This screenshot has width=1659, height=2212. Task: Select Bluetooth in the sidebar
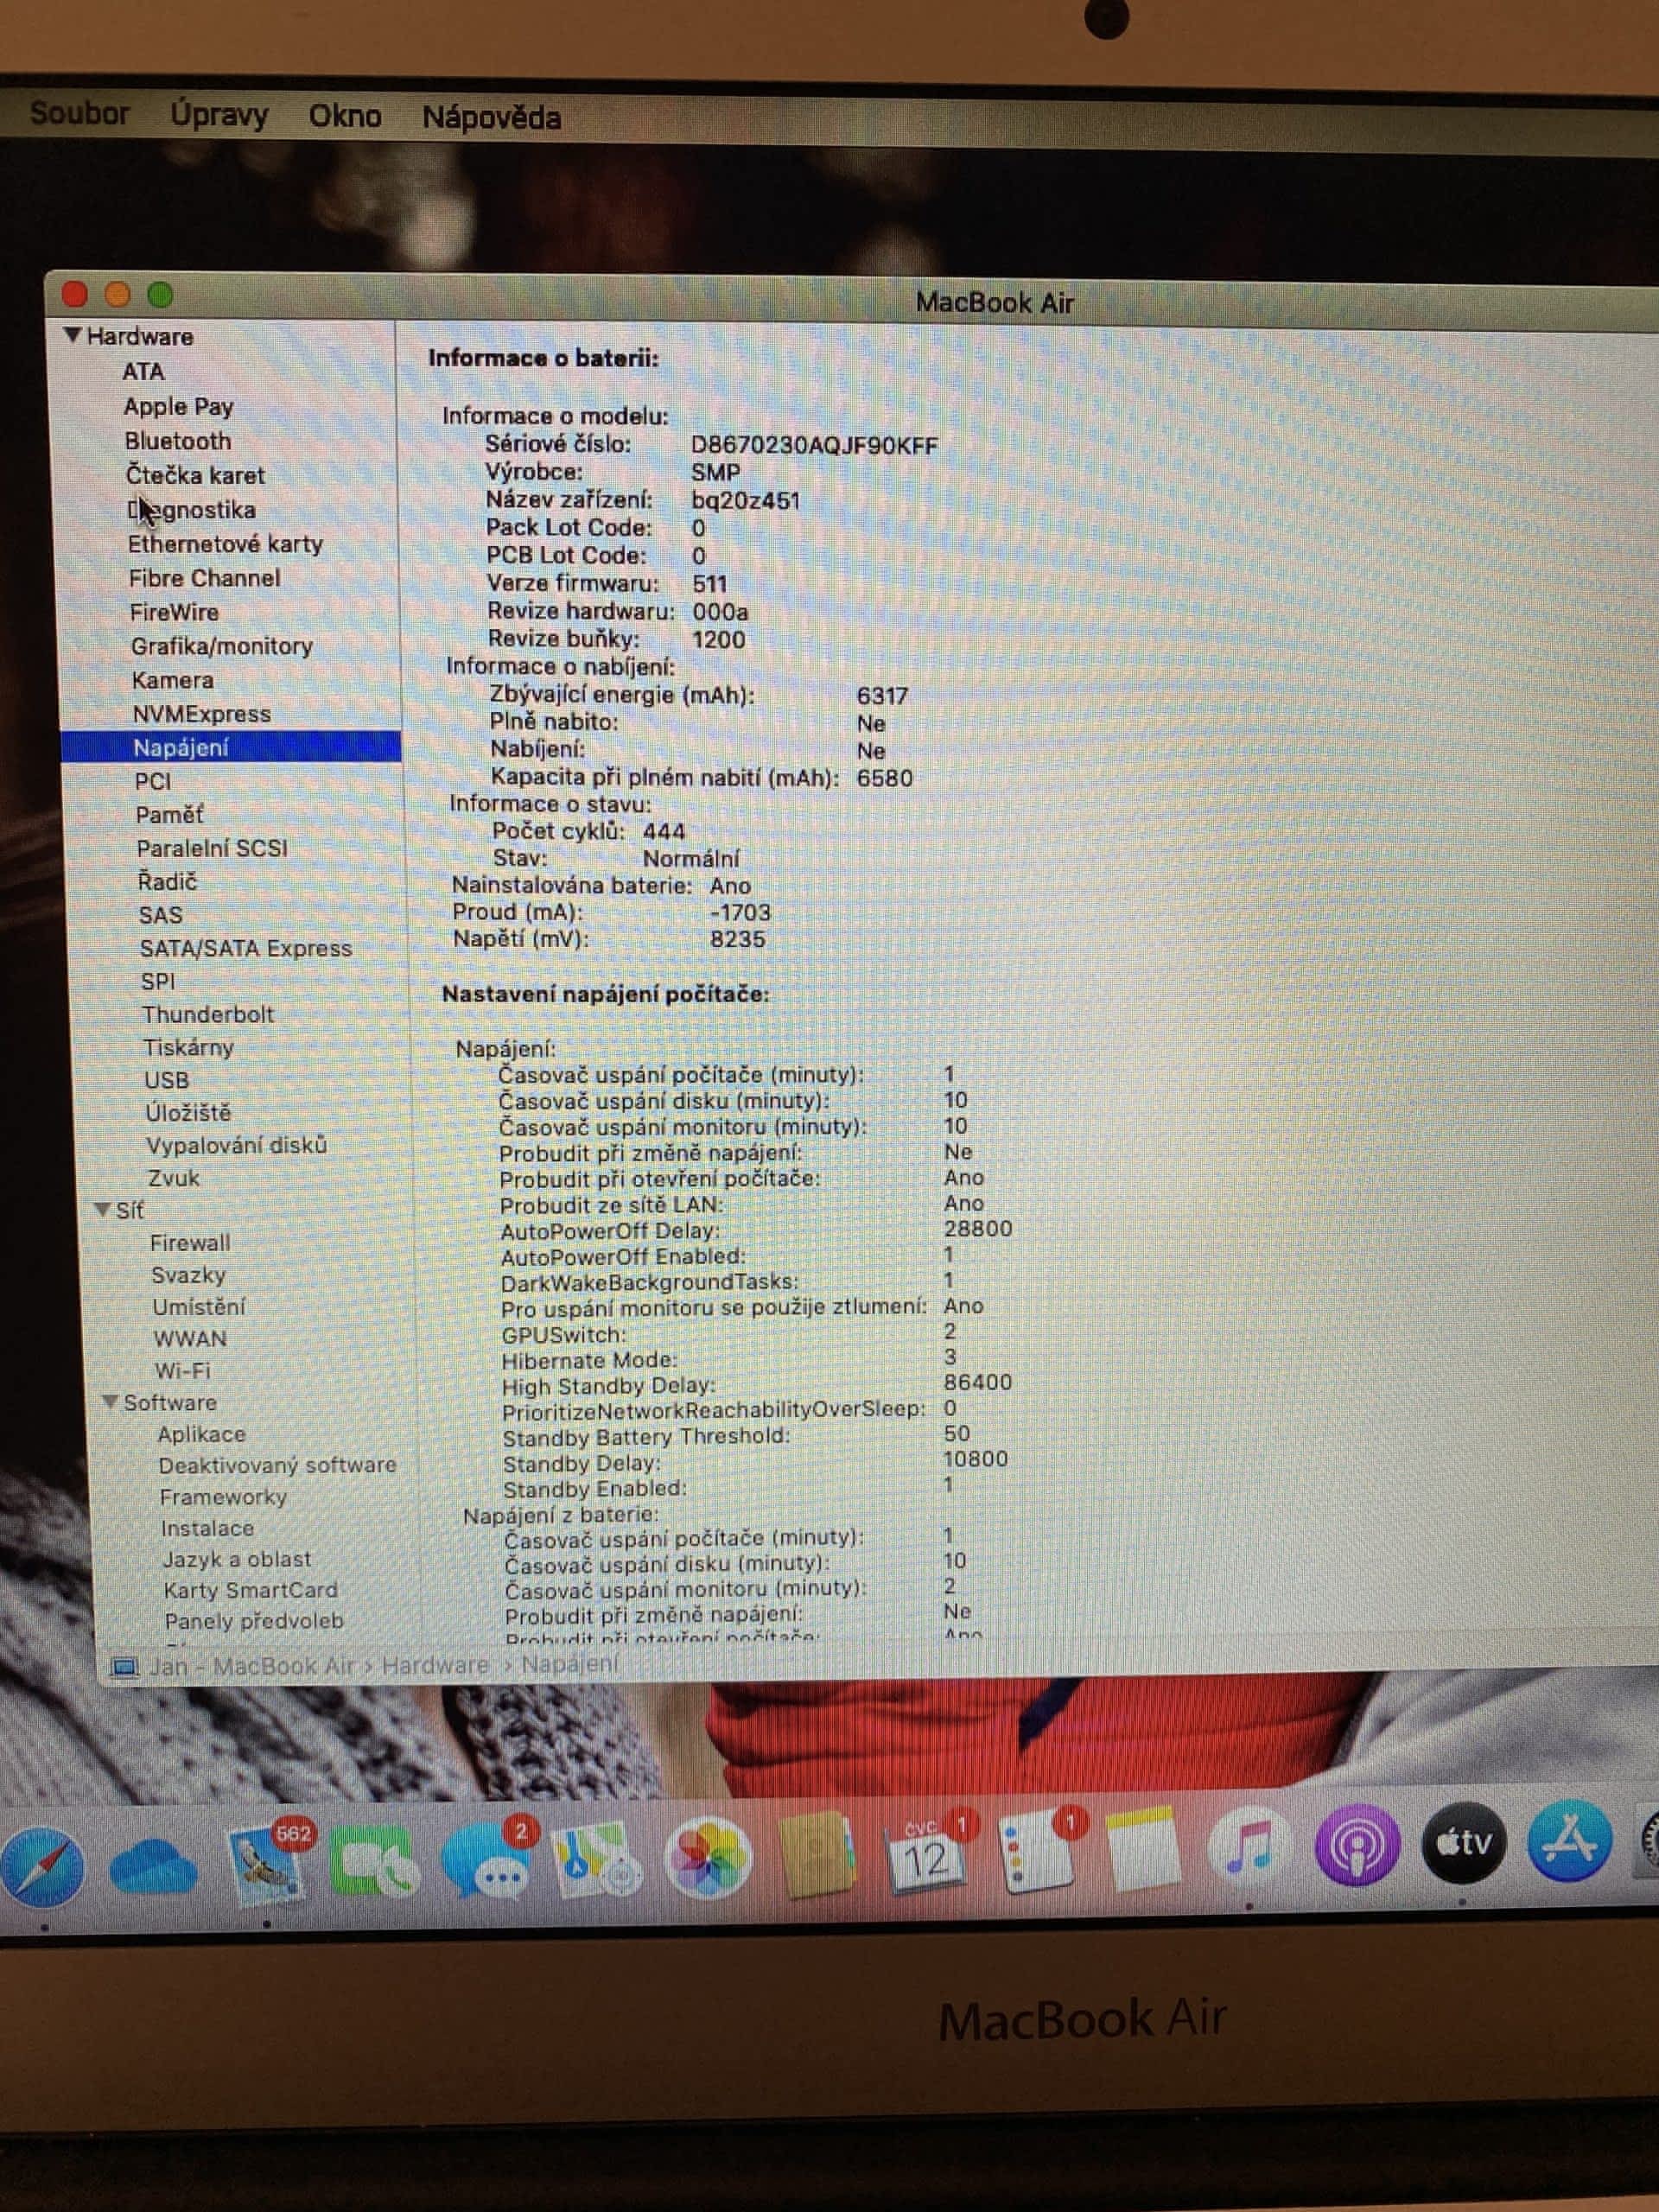coord(177,441)
